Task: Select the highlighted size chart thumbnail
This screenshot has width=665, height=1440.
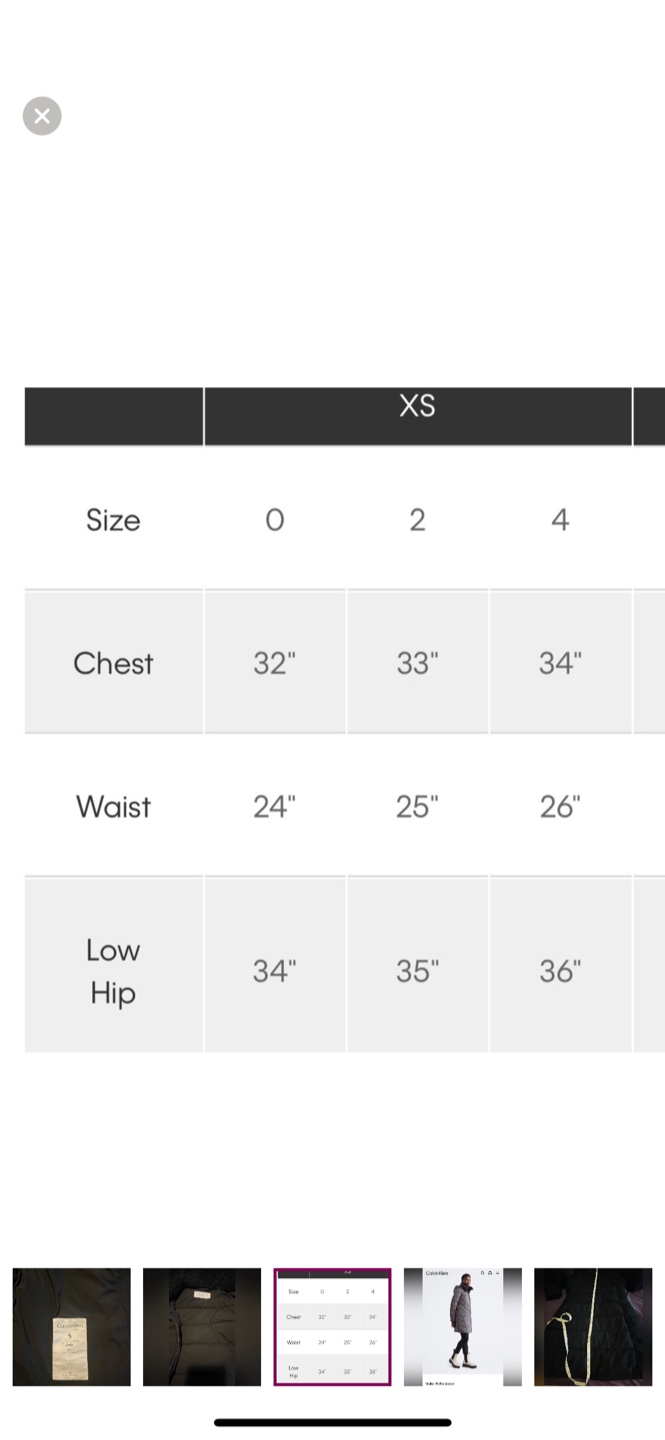Action: [x=332, y=1326]
